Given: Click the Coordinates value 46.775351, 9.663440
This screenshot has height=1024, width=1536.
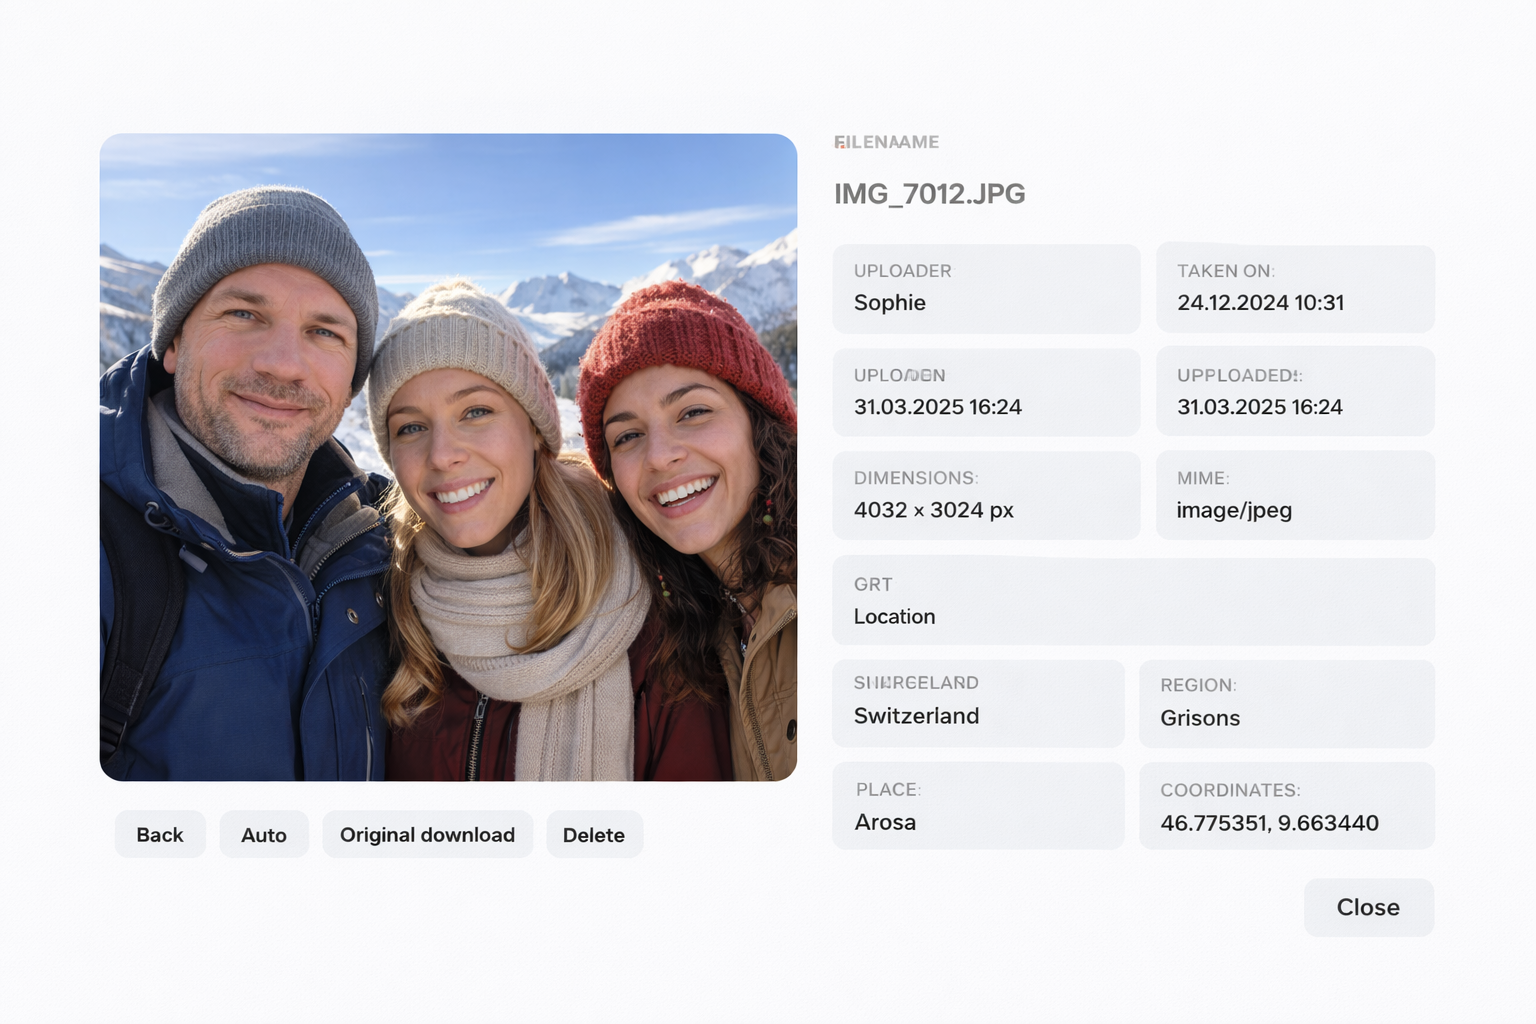Looking at the screenshot, I should [1269, 823].
